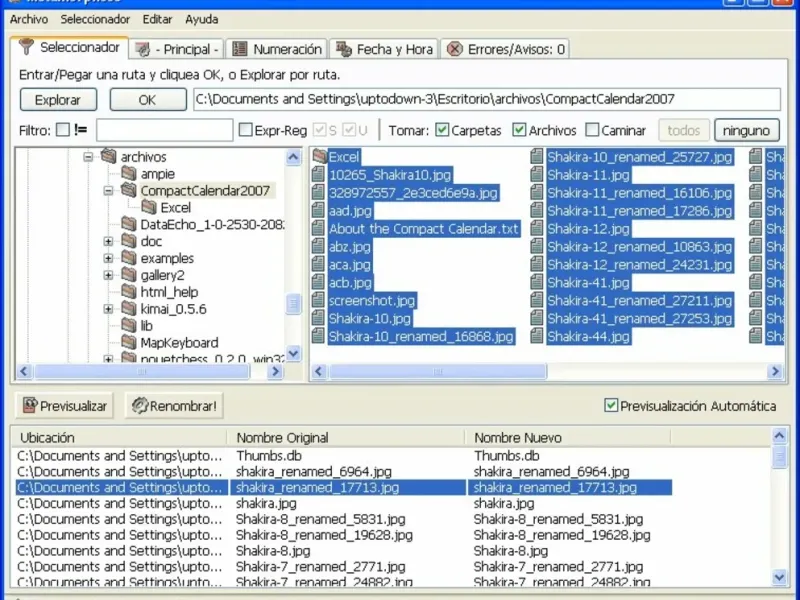Viewport: 800px width, 600px height.
Task: Select the shakira_renamed_6964.jpg original name cell
Action: click(x=314, y=471)
